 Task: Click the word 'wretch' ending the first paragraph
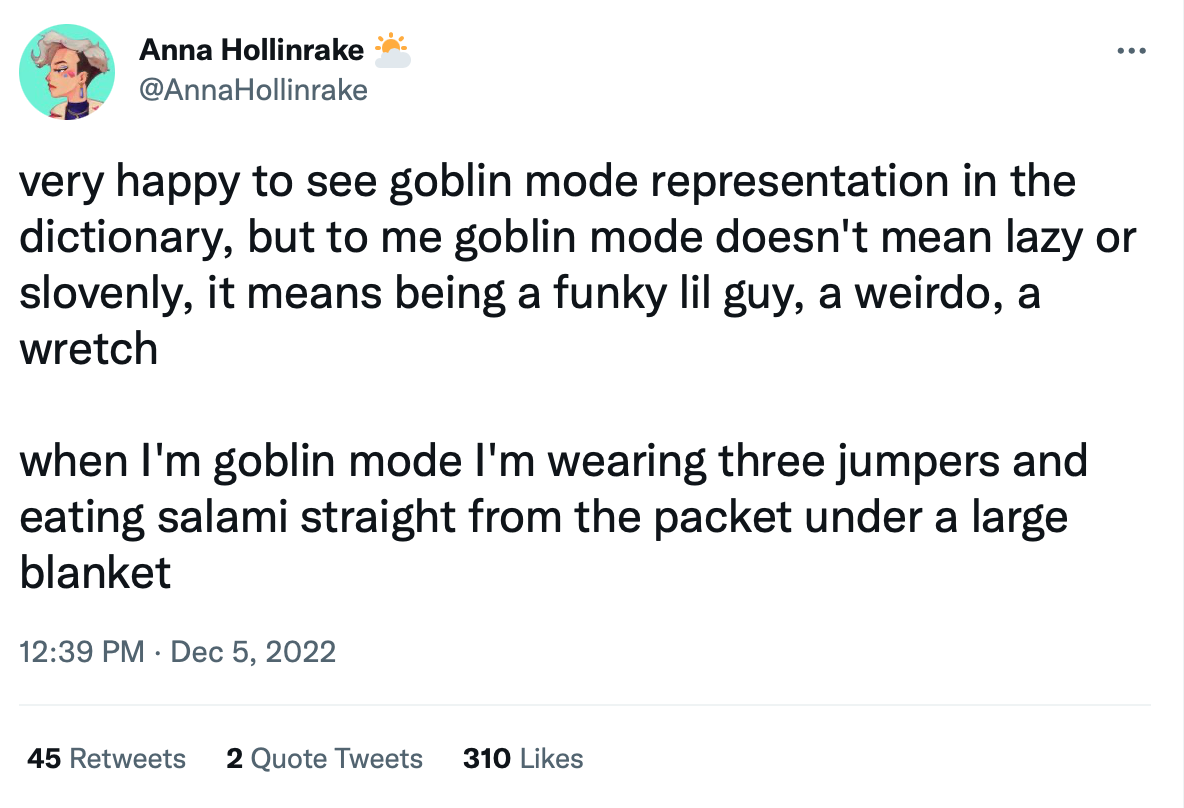click(88, 349)
